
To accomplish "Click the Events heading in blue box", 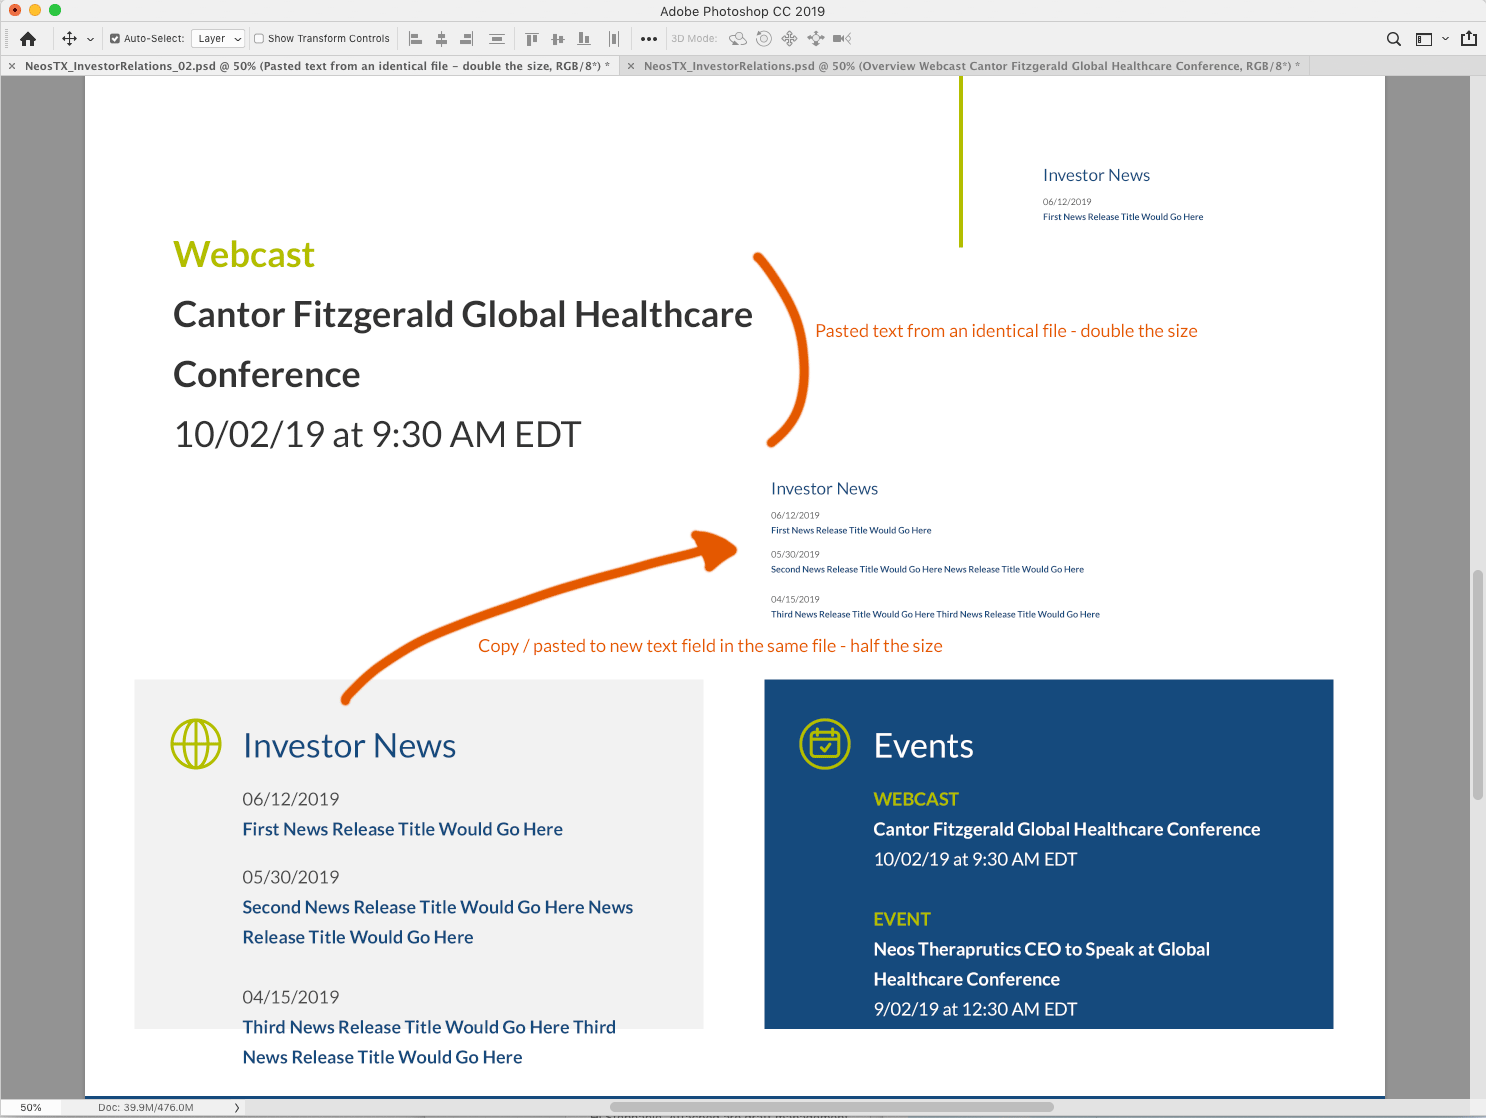I will click(923, 746).
